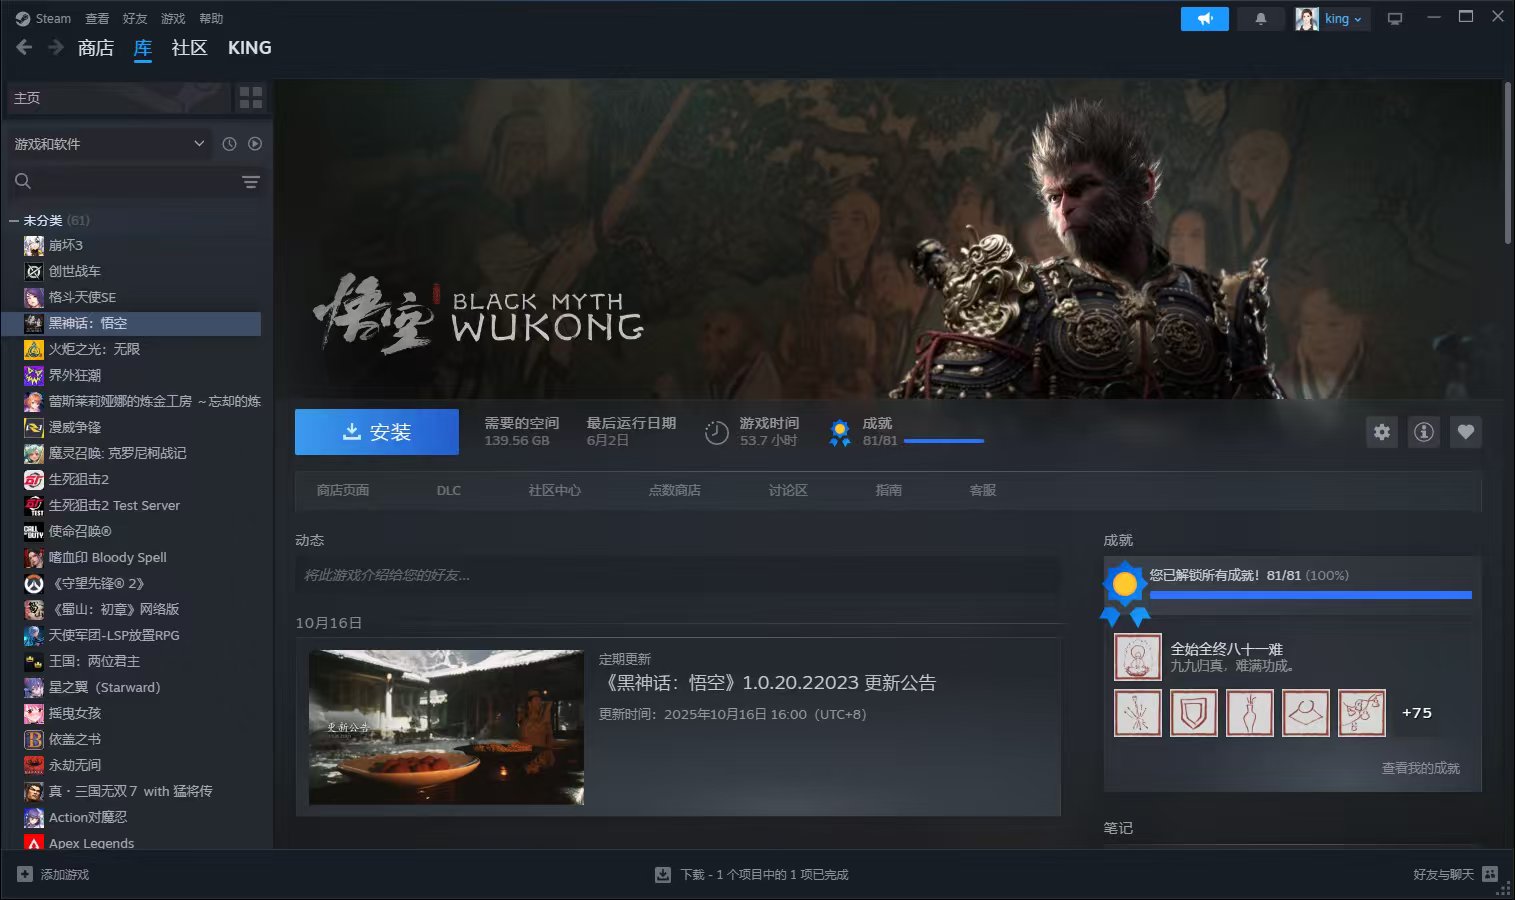1515x900 pixels.
Task: Click the game info icon next to gear
Action: tap(1423, 432)
